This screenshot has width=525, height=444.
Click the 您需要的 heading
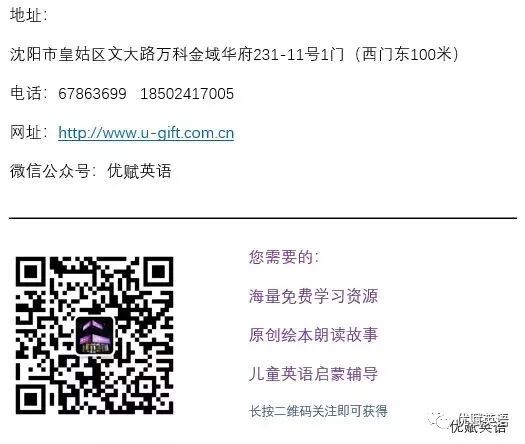pyautogui.click(x=284, y=257)
